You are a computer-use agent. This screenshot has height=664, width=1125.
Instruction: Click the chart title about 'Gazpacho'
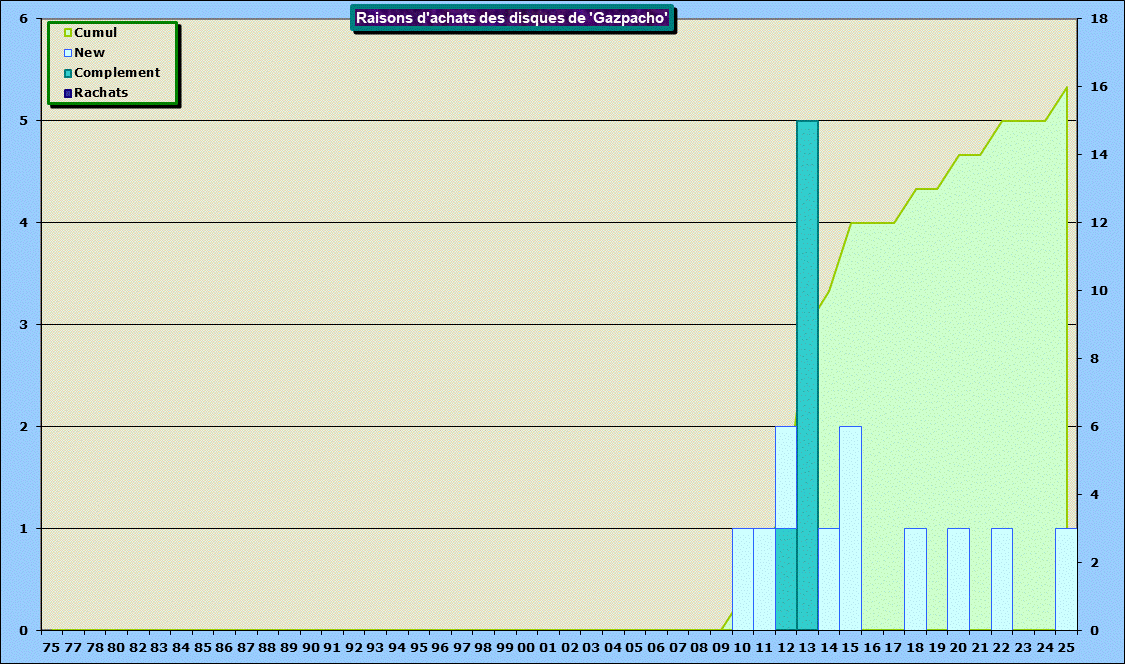coord(512,18)
